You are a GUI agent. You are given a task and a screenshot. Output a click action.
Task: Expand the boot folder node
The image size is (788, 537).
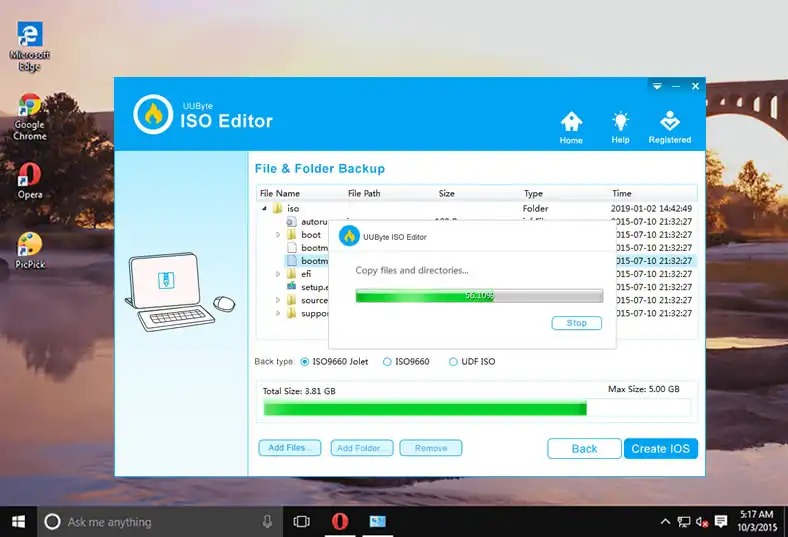pyautogui.click(x=278, y=235)
